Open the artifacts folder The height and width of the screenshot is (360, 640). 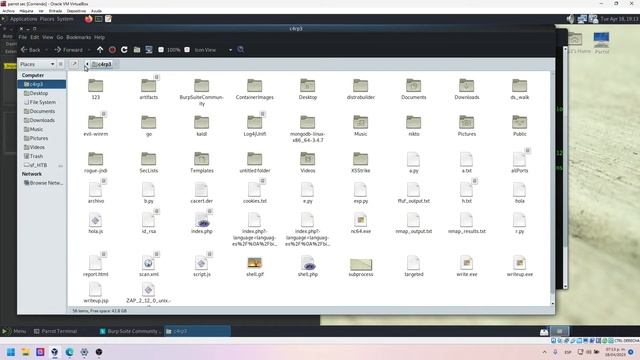coord(149,89)
